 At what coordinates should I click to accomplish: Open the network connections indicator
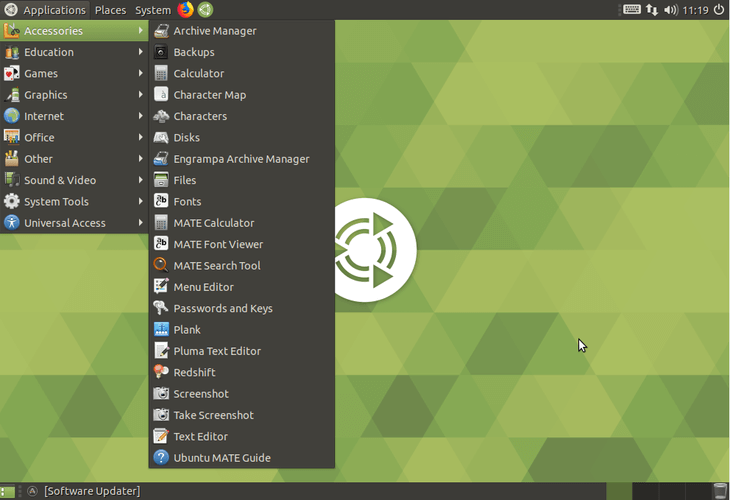[x=652, y=10]
